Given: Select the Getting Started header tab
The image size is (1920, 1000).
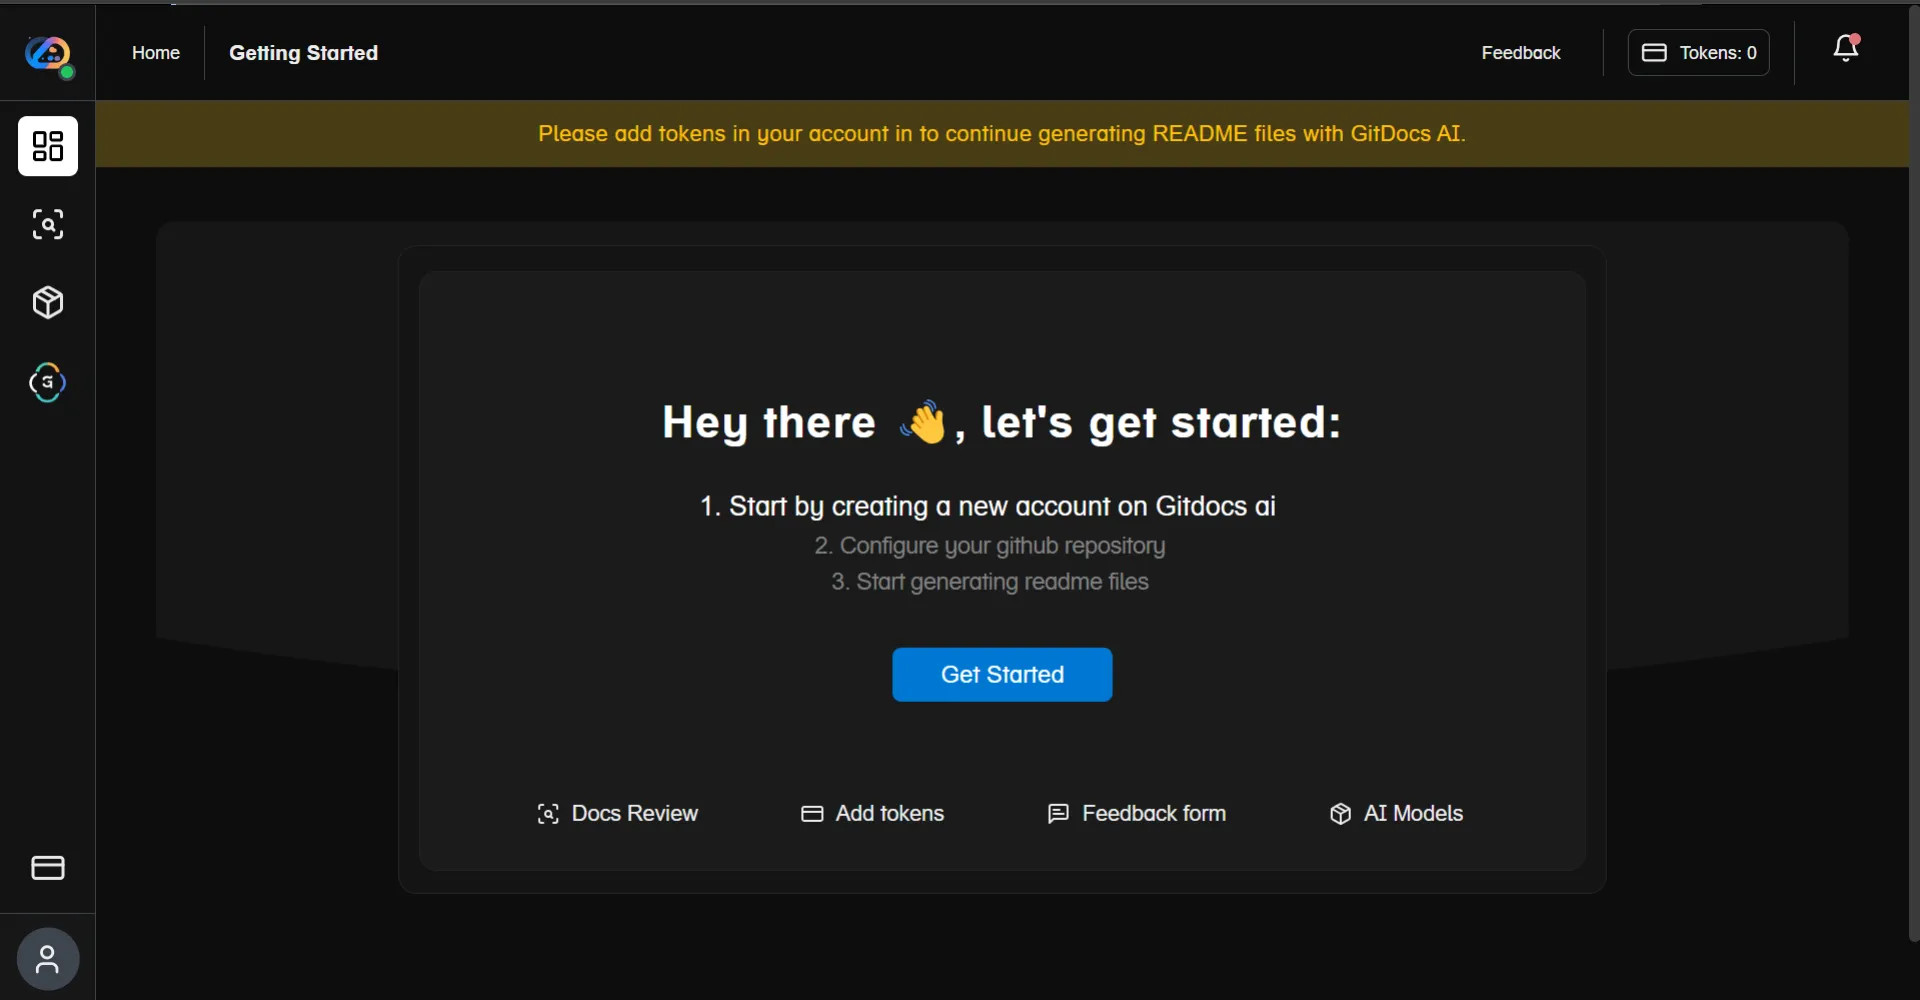Looking at the screenshot, I should (x=303, y=53).
